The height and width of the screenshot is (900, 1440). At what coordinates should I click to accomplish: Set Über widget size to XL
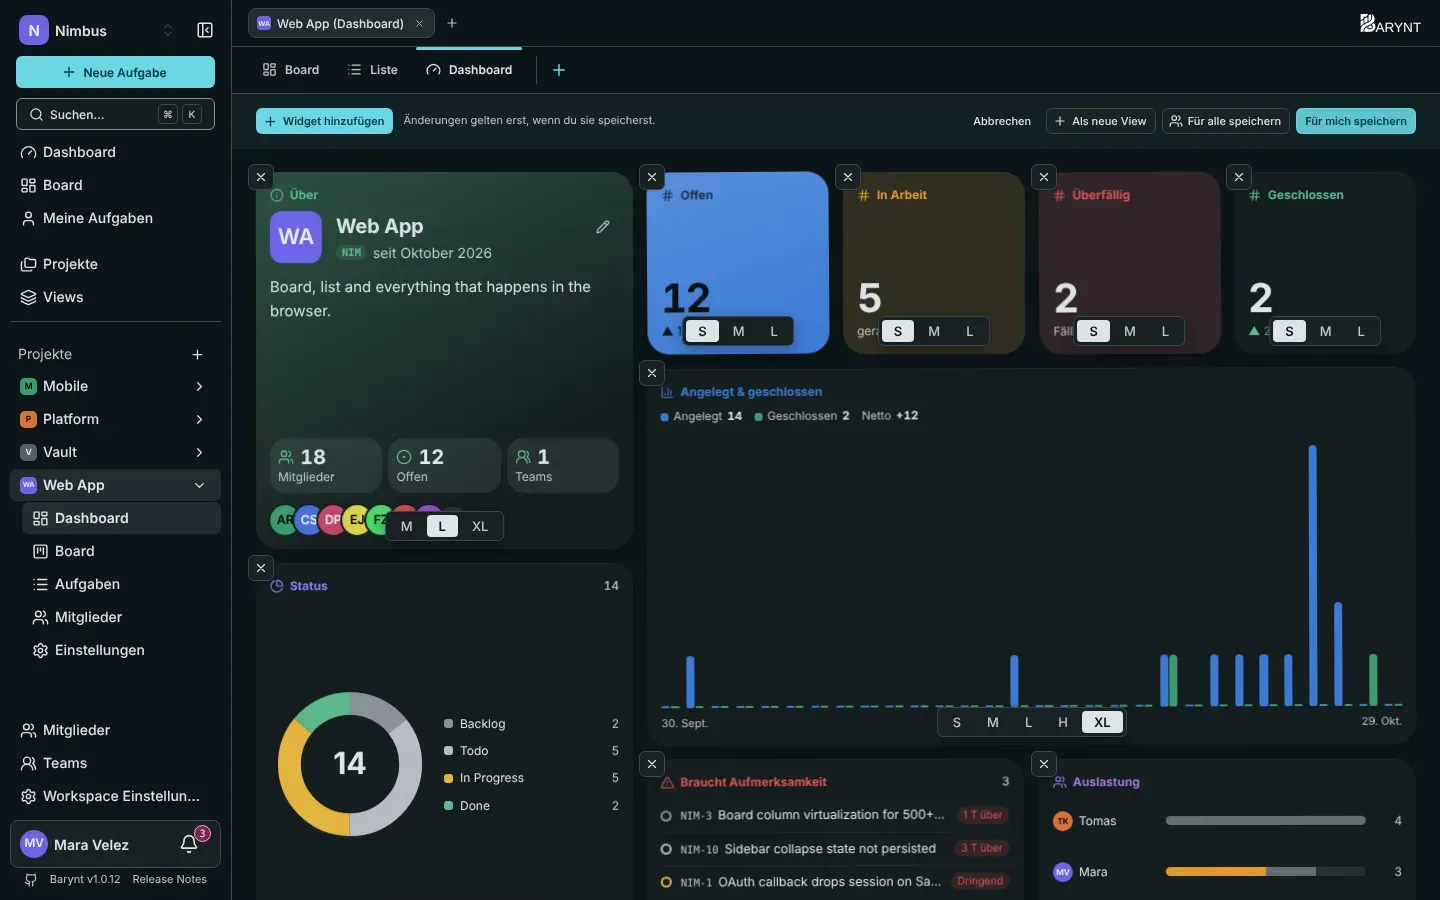tap(480, 526)
